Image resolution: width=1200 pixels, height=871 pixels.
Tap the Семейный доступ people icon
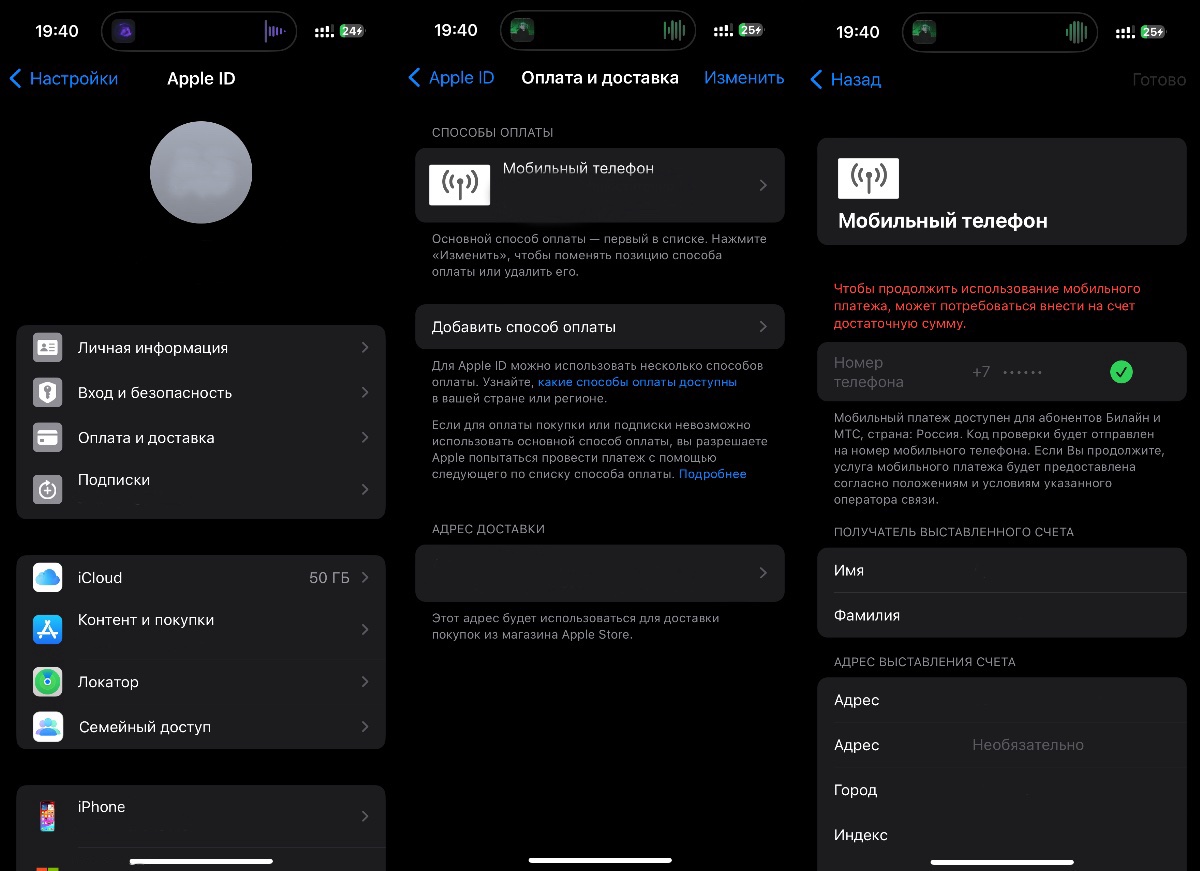tap(48, 727)
